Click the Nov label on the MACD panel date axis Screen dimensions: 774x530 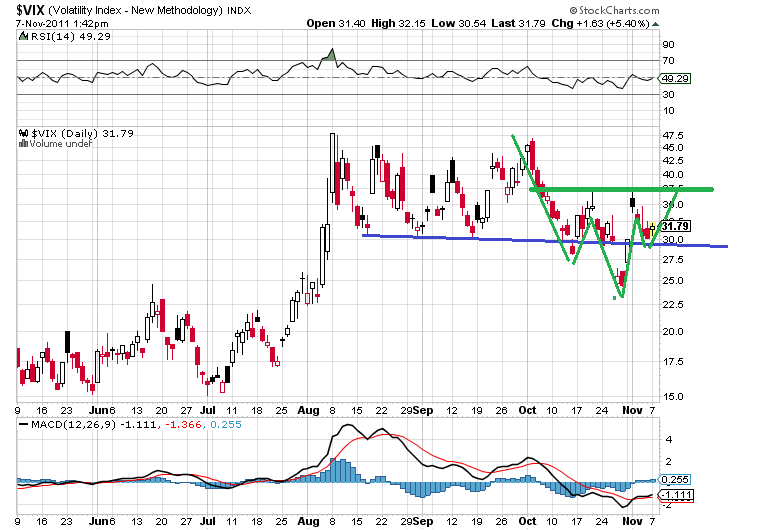[x=632, y=521]
